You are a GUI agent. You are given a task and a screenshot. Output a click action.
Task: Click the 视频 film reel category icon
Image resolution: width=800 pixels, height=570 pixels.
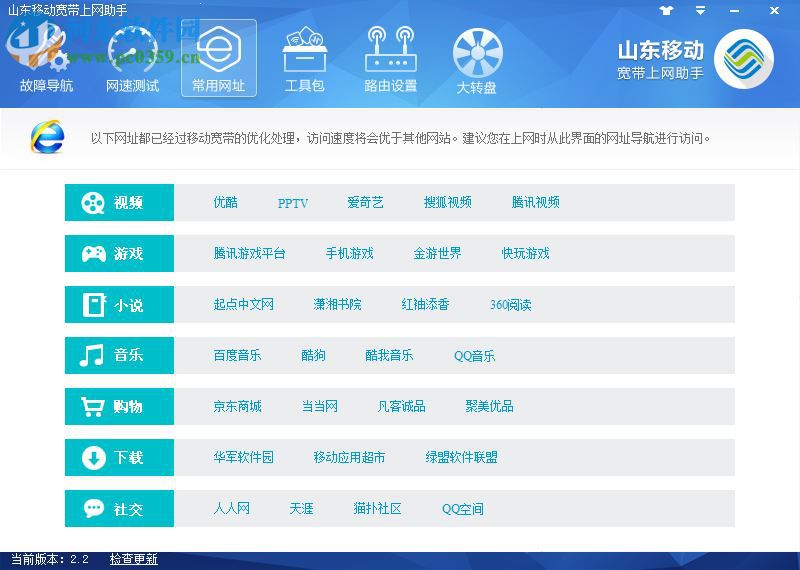coord(93,203)
